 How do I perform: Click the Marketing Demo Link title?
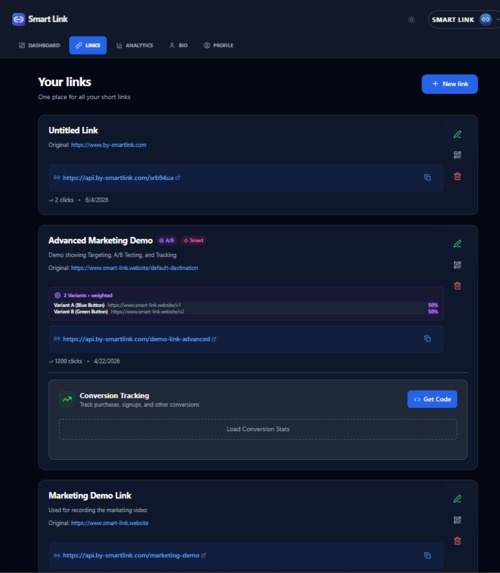(x=90, y=496)
